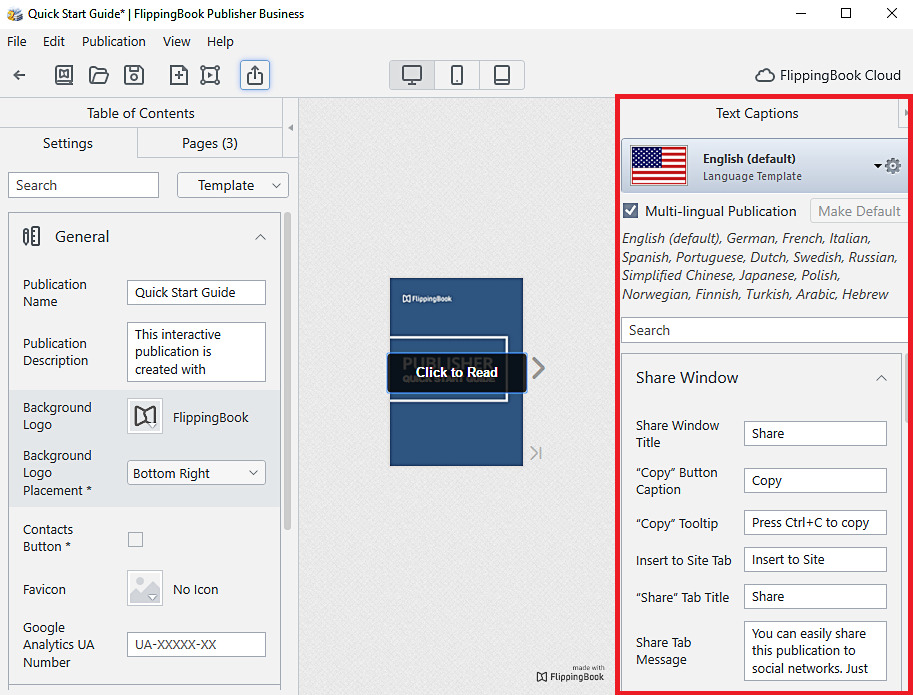Click the made with FlippingBook link
This screenshot has width=913, height=695.
coord(571,673)
